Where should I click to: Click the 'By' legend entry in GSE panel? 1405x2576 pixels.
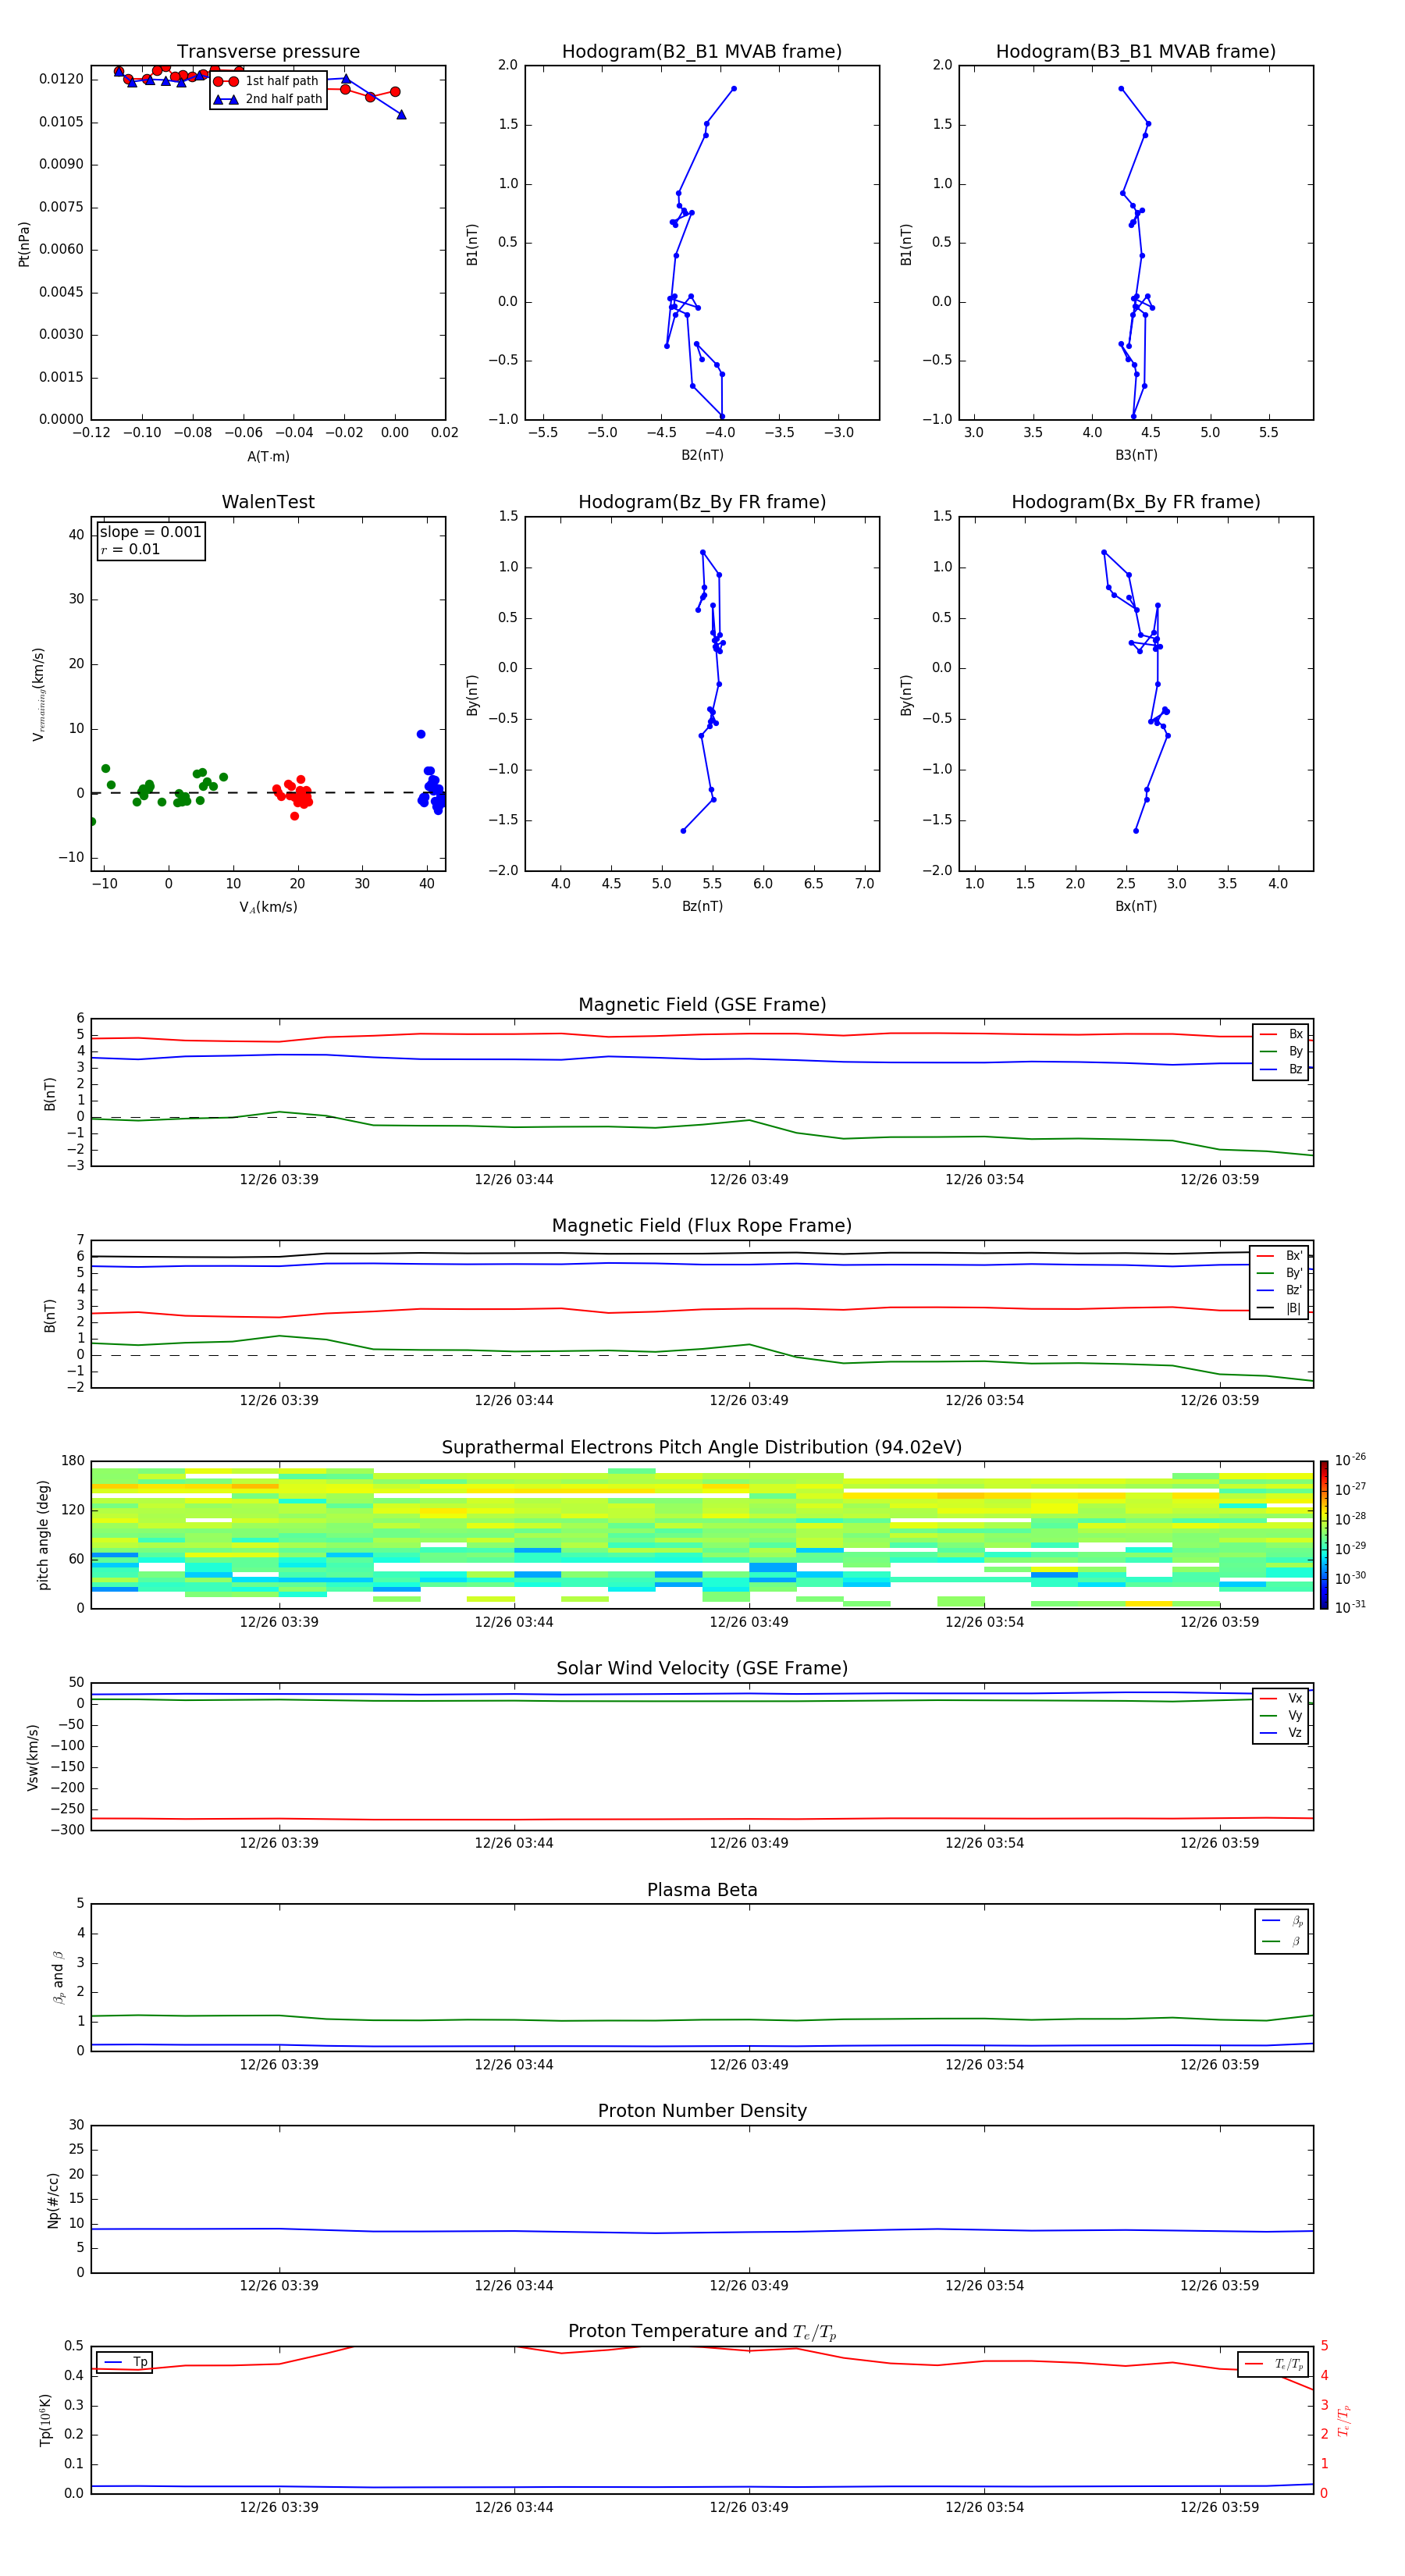tap(1282, 1051)
